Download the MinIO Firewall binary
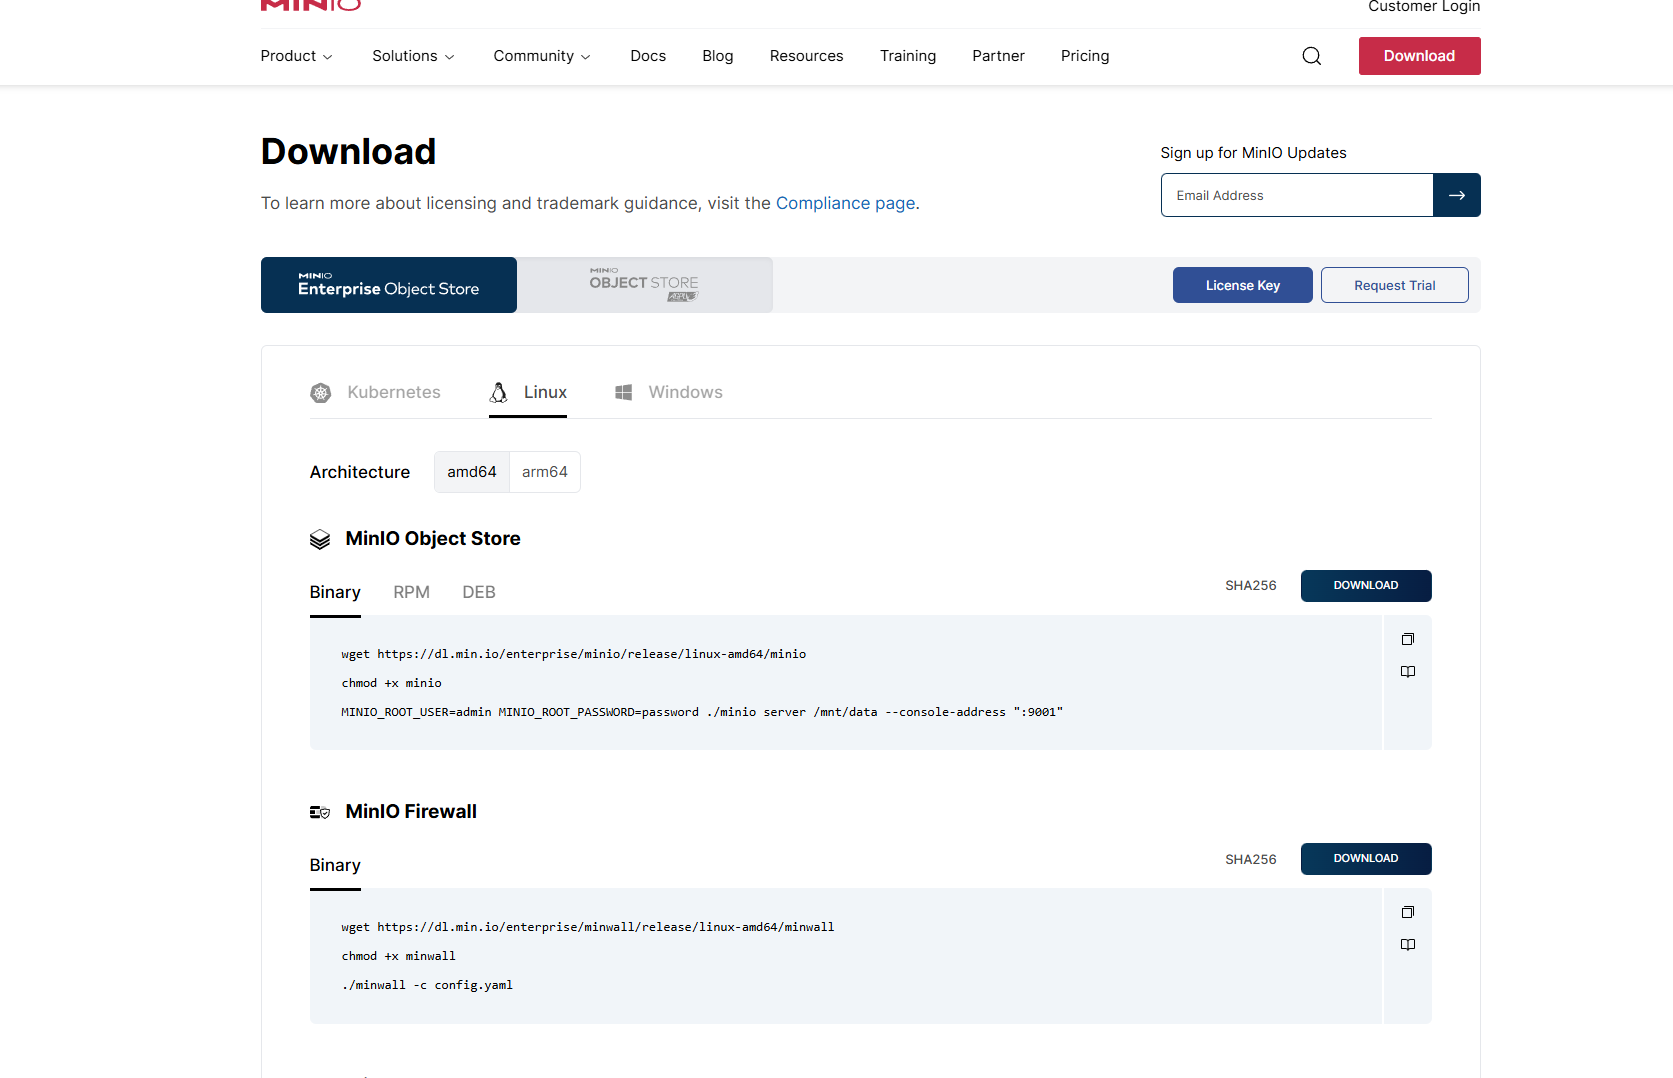 pyautogui.click(x=1365, y=859)
